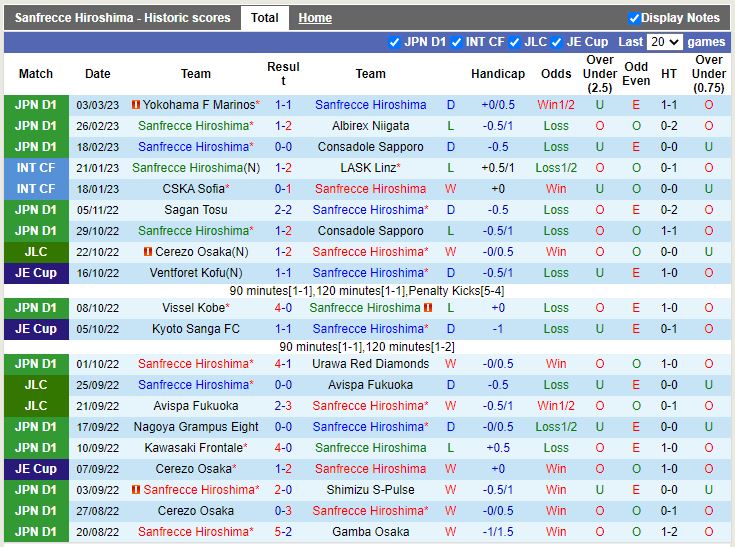
Task: Click Nagoya Grampus Eight team name
Action: click(196, 427)
